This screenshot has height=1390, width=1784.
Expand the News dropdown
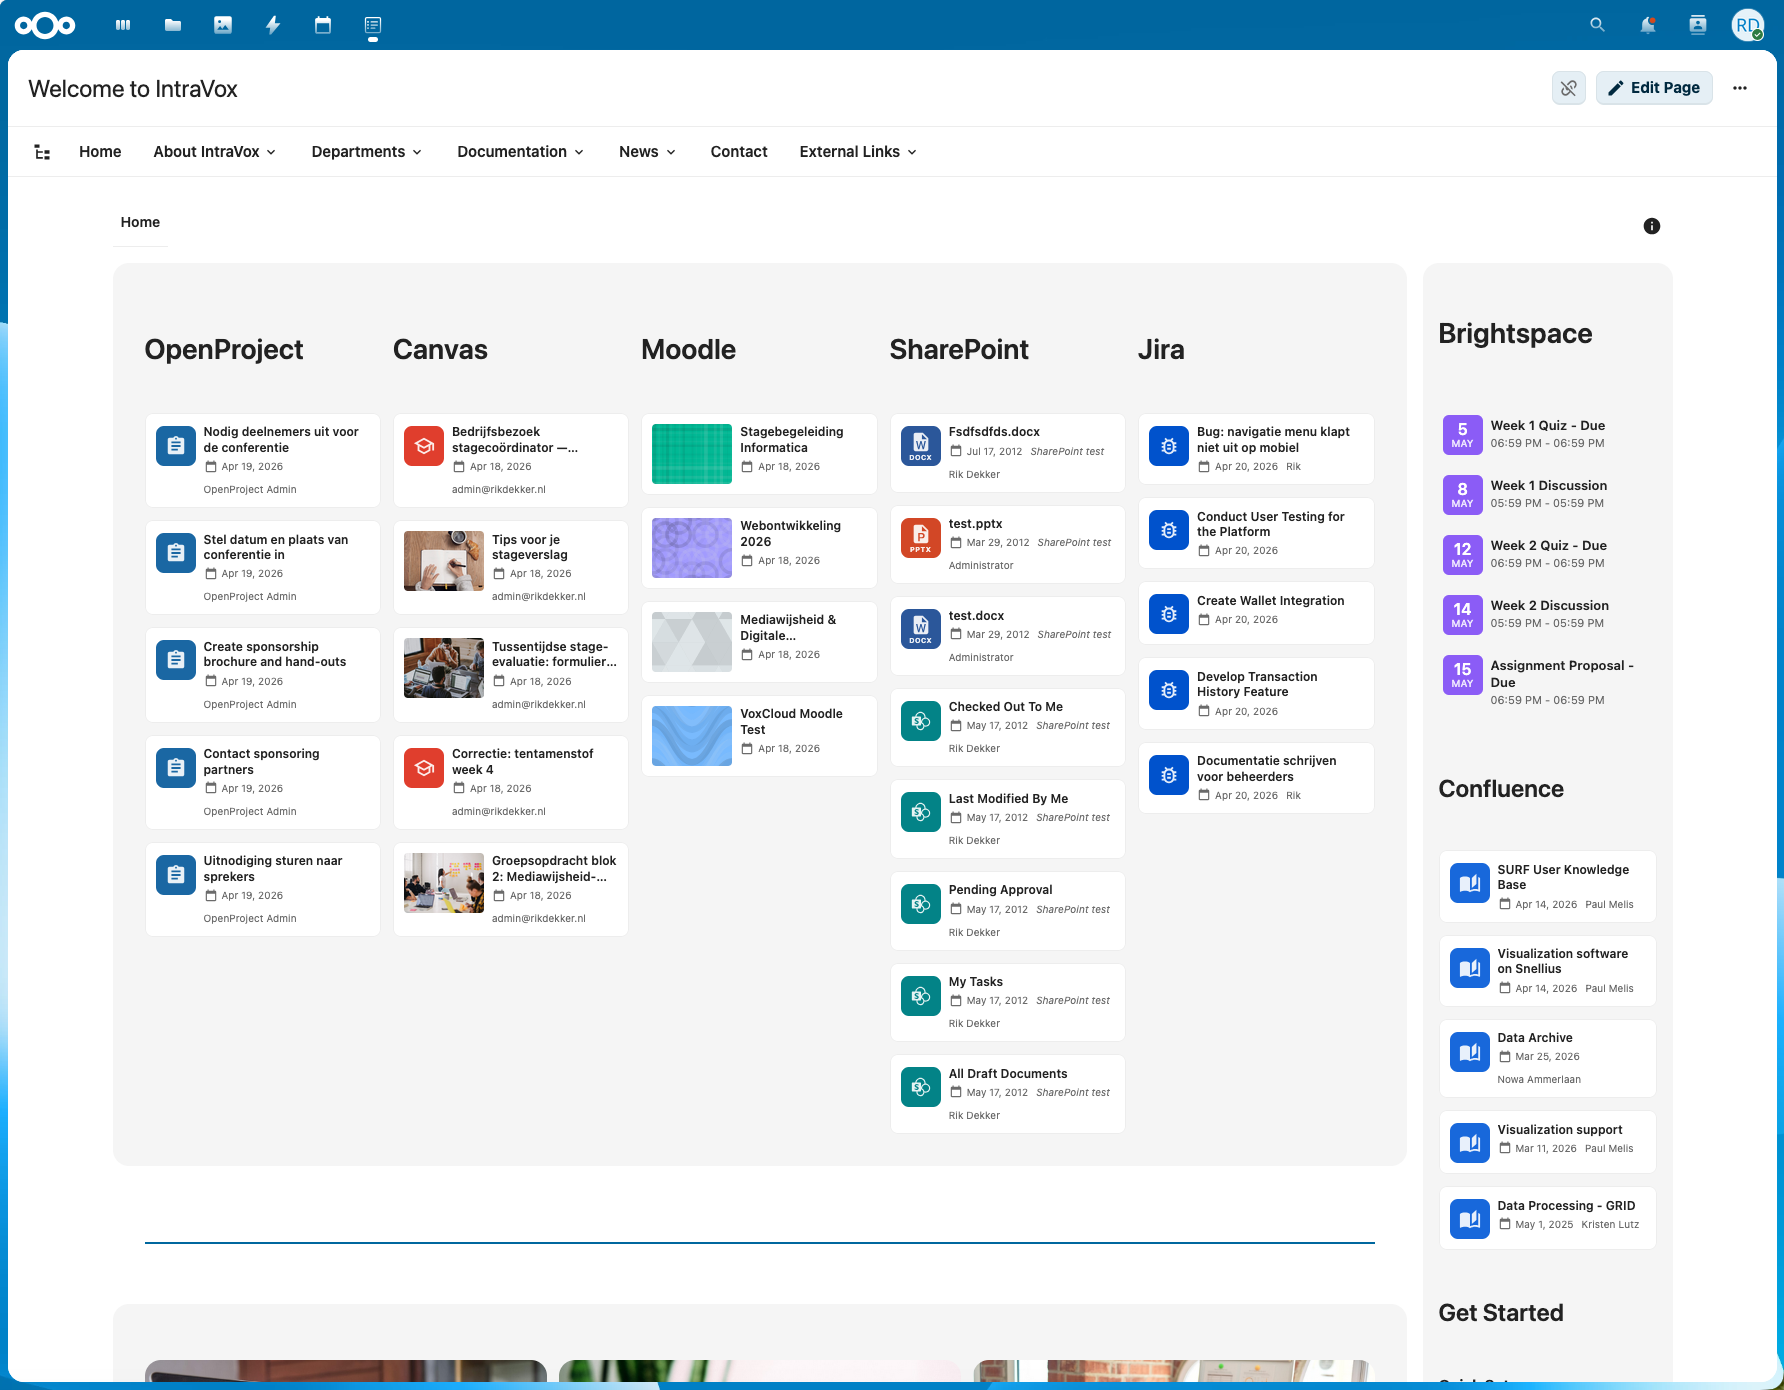point(648,152)
